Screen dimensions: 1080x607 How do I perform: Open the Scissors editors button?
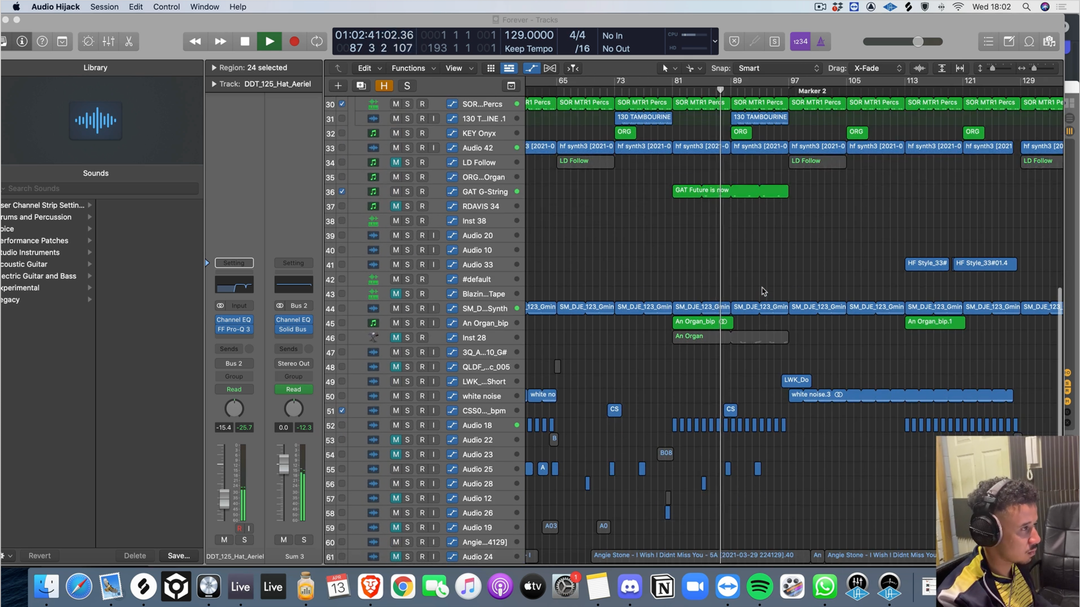point(129,41)
